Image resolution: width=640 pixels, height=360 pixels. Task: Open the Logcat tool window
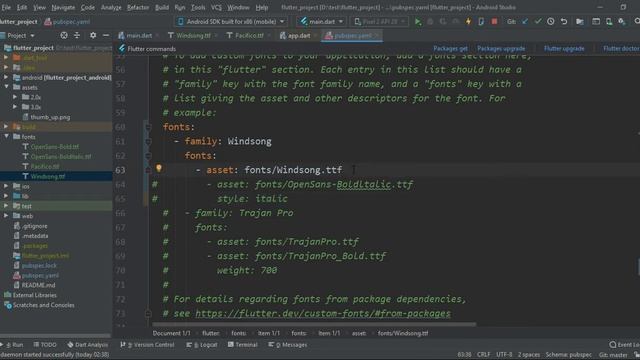click(x=202, y=345)
